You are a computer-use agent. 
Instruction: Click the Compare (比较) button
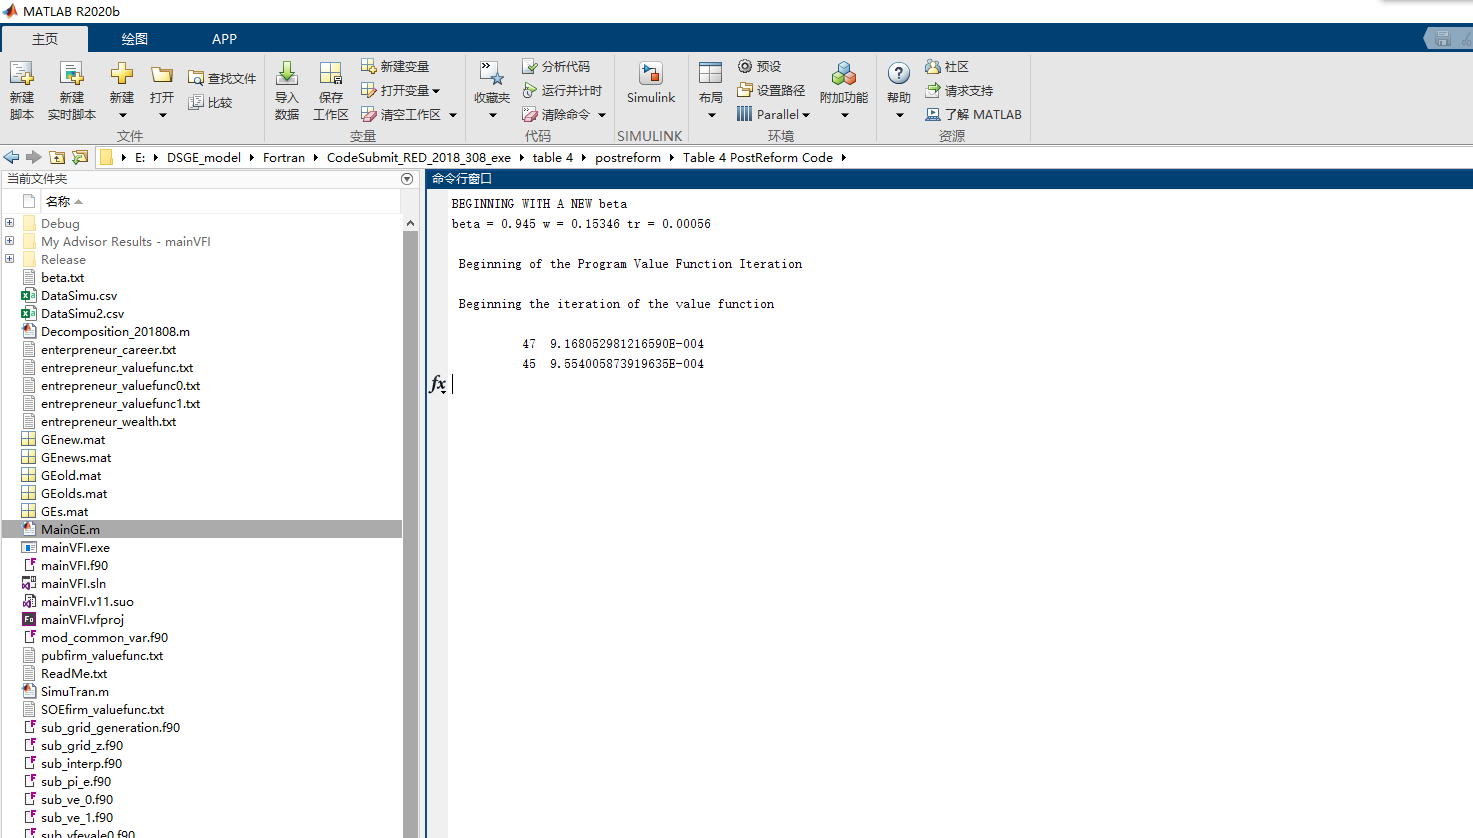[211, 102]
